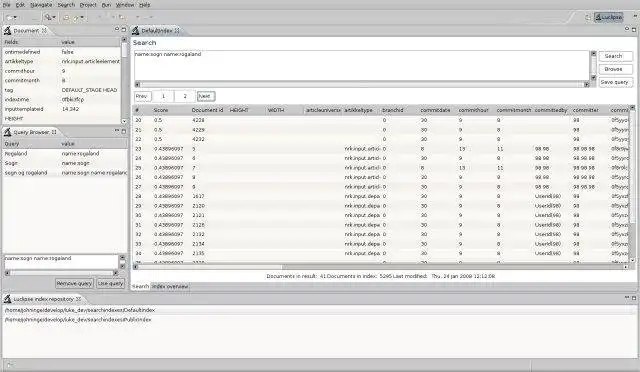The width and height of the screenshot is (640, 372).
Task: Click the Search button
Action: point(616,56)
